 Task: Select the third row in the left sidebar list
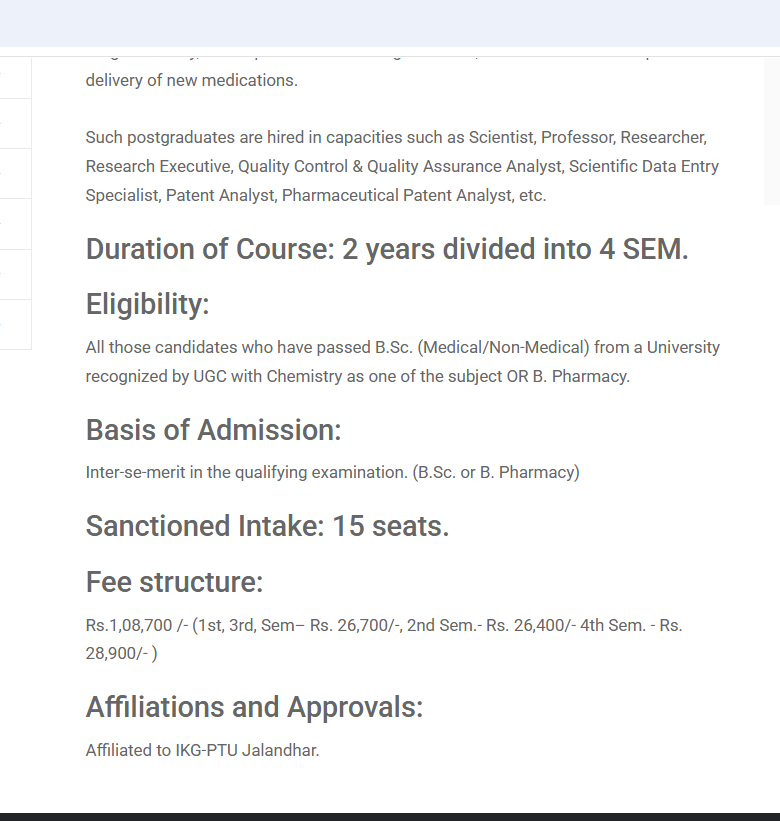point(15,174)
